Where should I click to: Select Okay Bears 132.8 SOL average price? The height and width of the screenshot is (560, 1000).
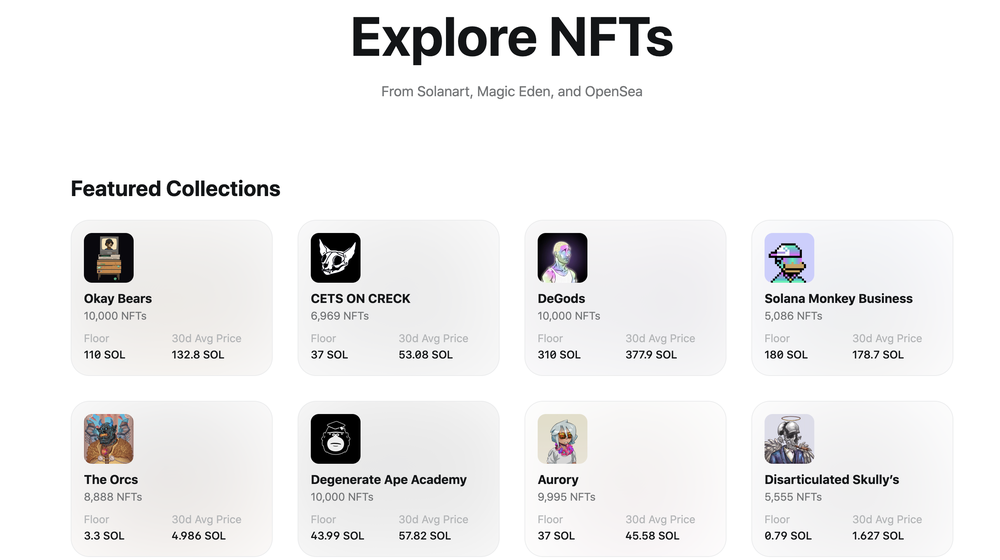[198, 355]
